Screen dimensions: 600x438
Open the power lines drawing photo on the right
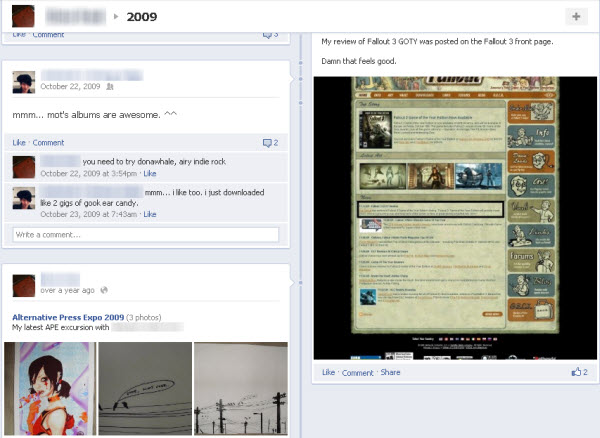pos(240,389)
